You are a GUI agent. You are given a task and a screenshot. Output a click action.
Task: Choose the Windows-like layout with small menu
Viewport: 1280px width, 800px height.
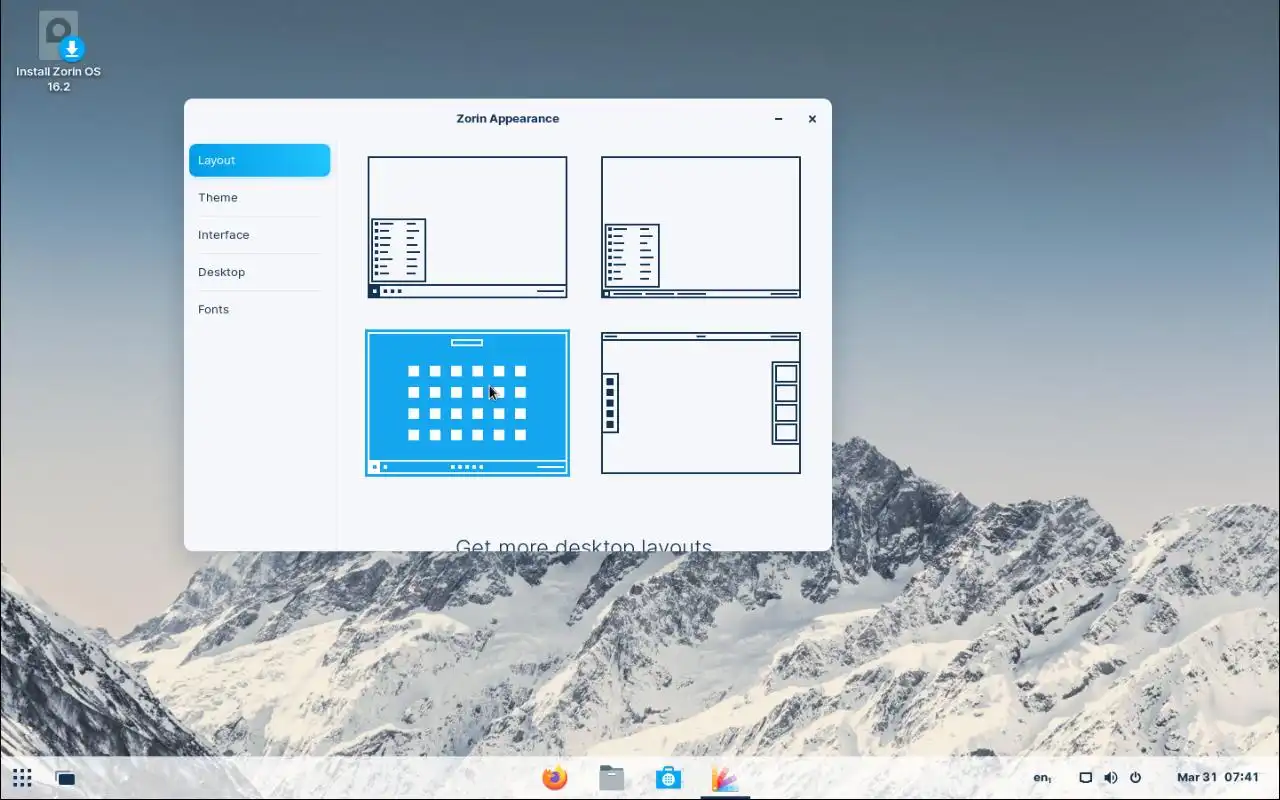tap(467, 227)
